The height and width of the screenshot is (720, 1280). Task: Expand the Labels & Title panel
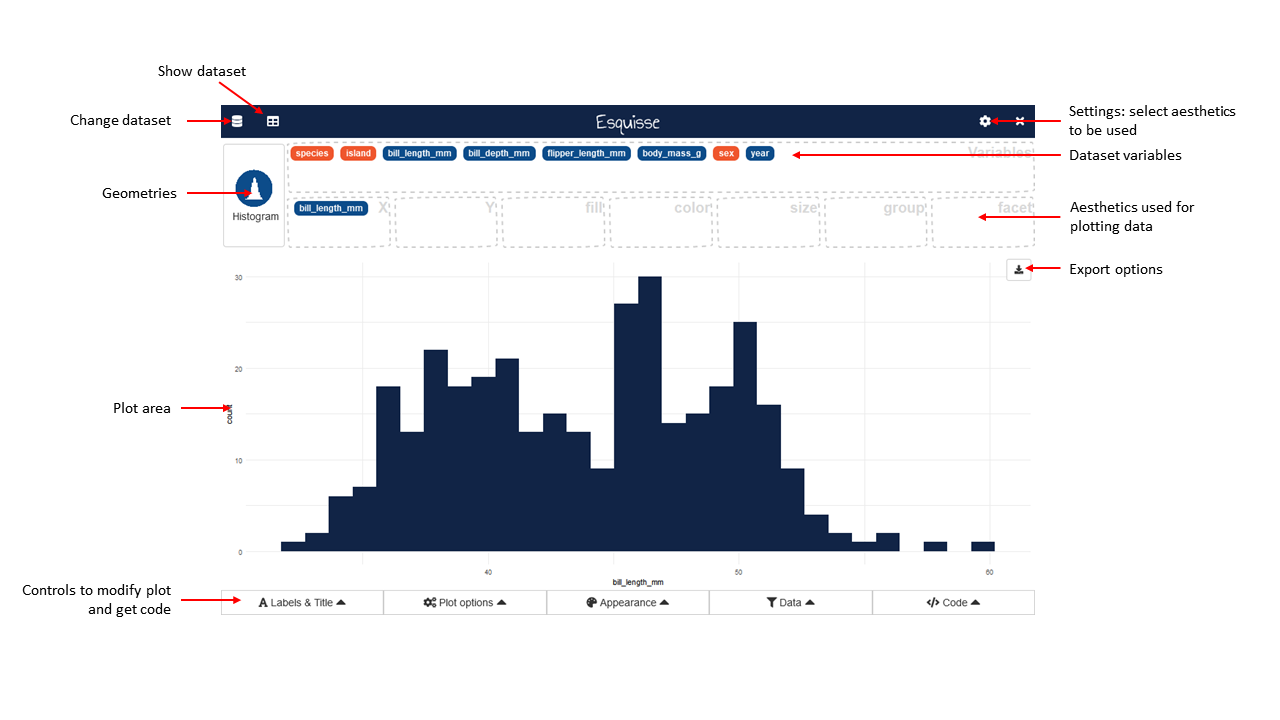point(302,603)
